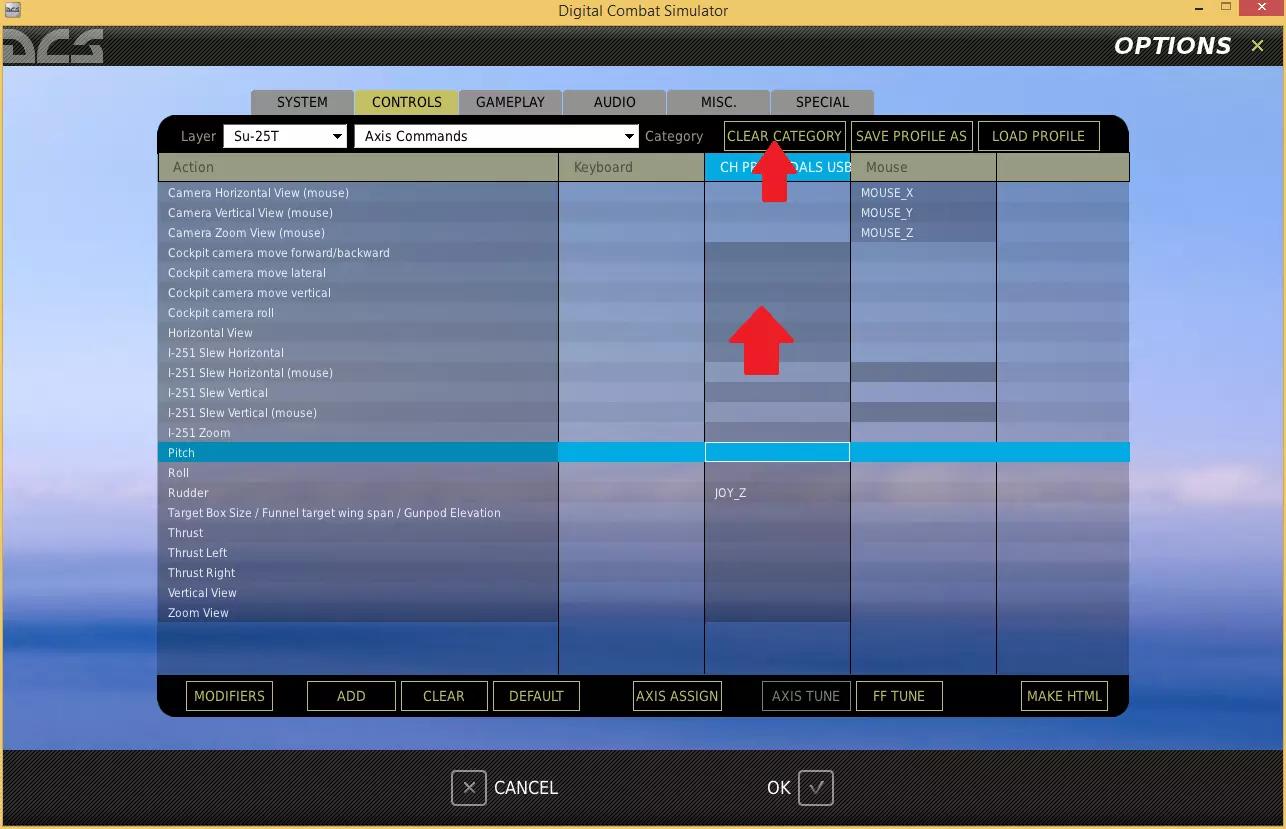Select "I-251 Slew Horizontal" without mouse suffix
1286x829 pixels.
click(x=358, y=353)
